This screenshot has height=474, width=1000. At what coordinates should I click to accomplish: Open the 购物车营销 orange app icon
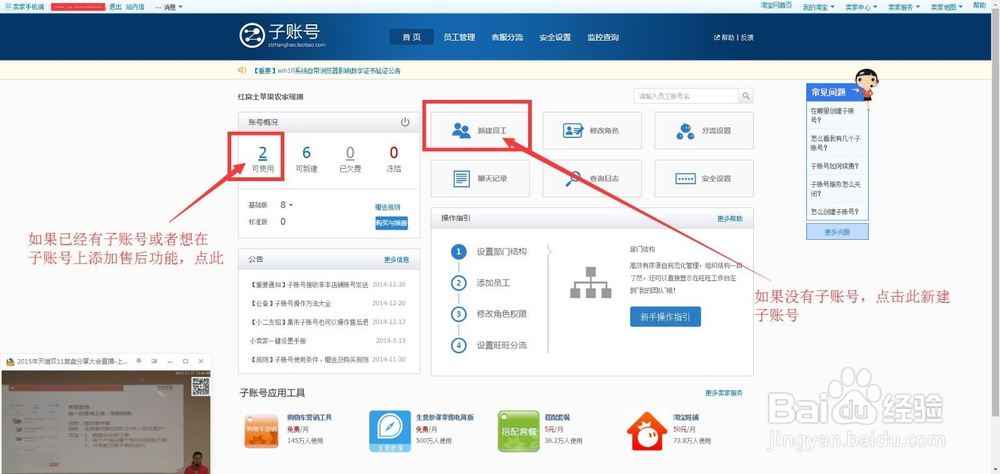261,431
